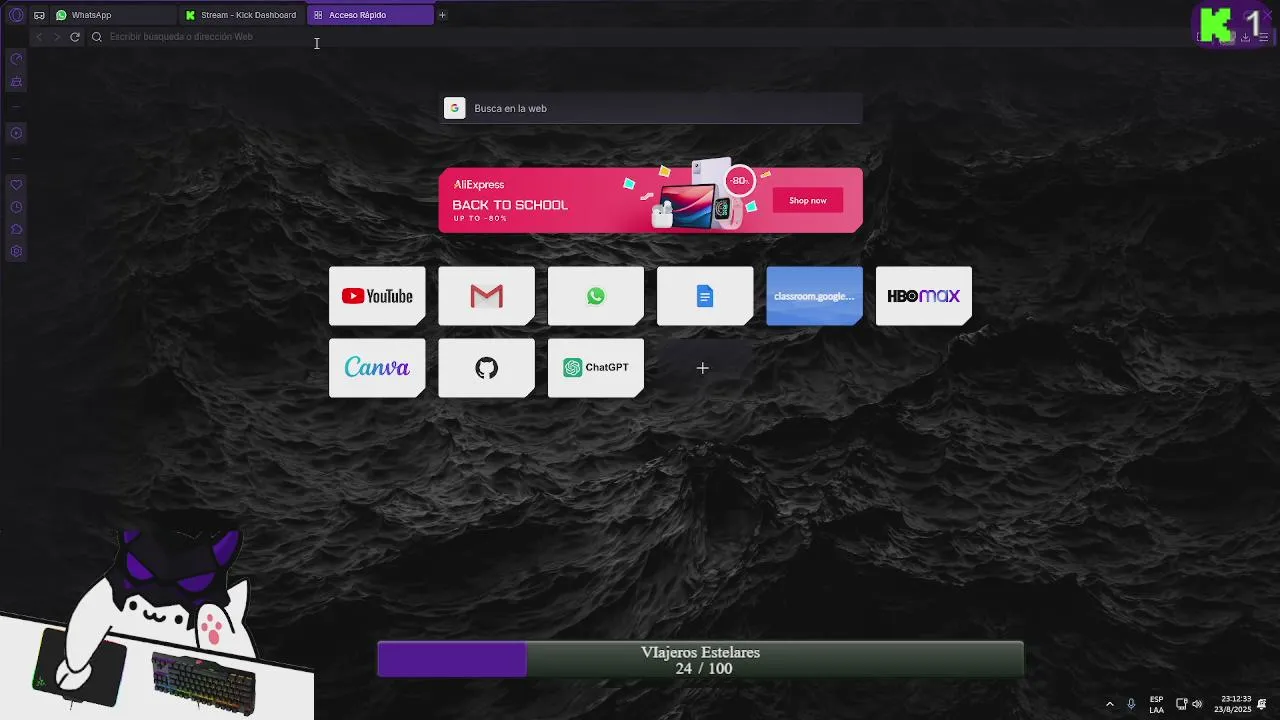Open a new tab with plus button
The width and height of the screenshot is (1280, 720).
(442, 15)
